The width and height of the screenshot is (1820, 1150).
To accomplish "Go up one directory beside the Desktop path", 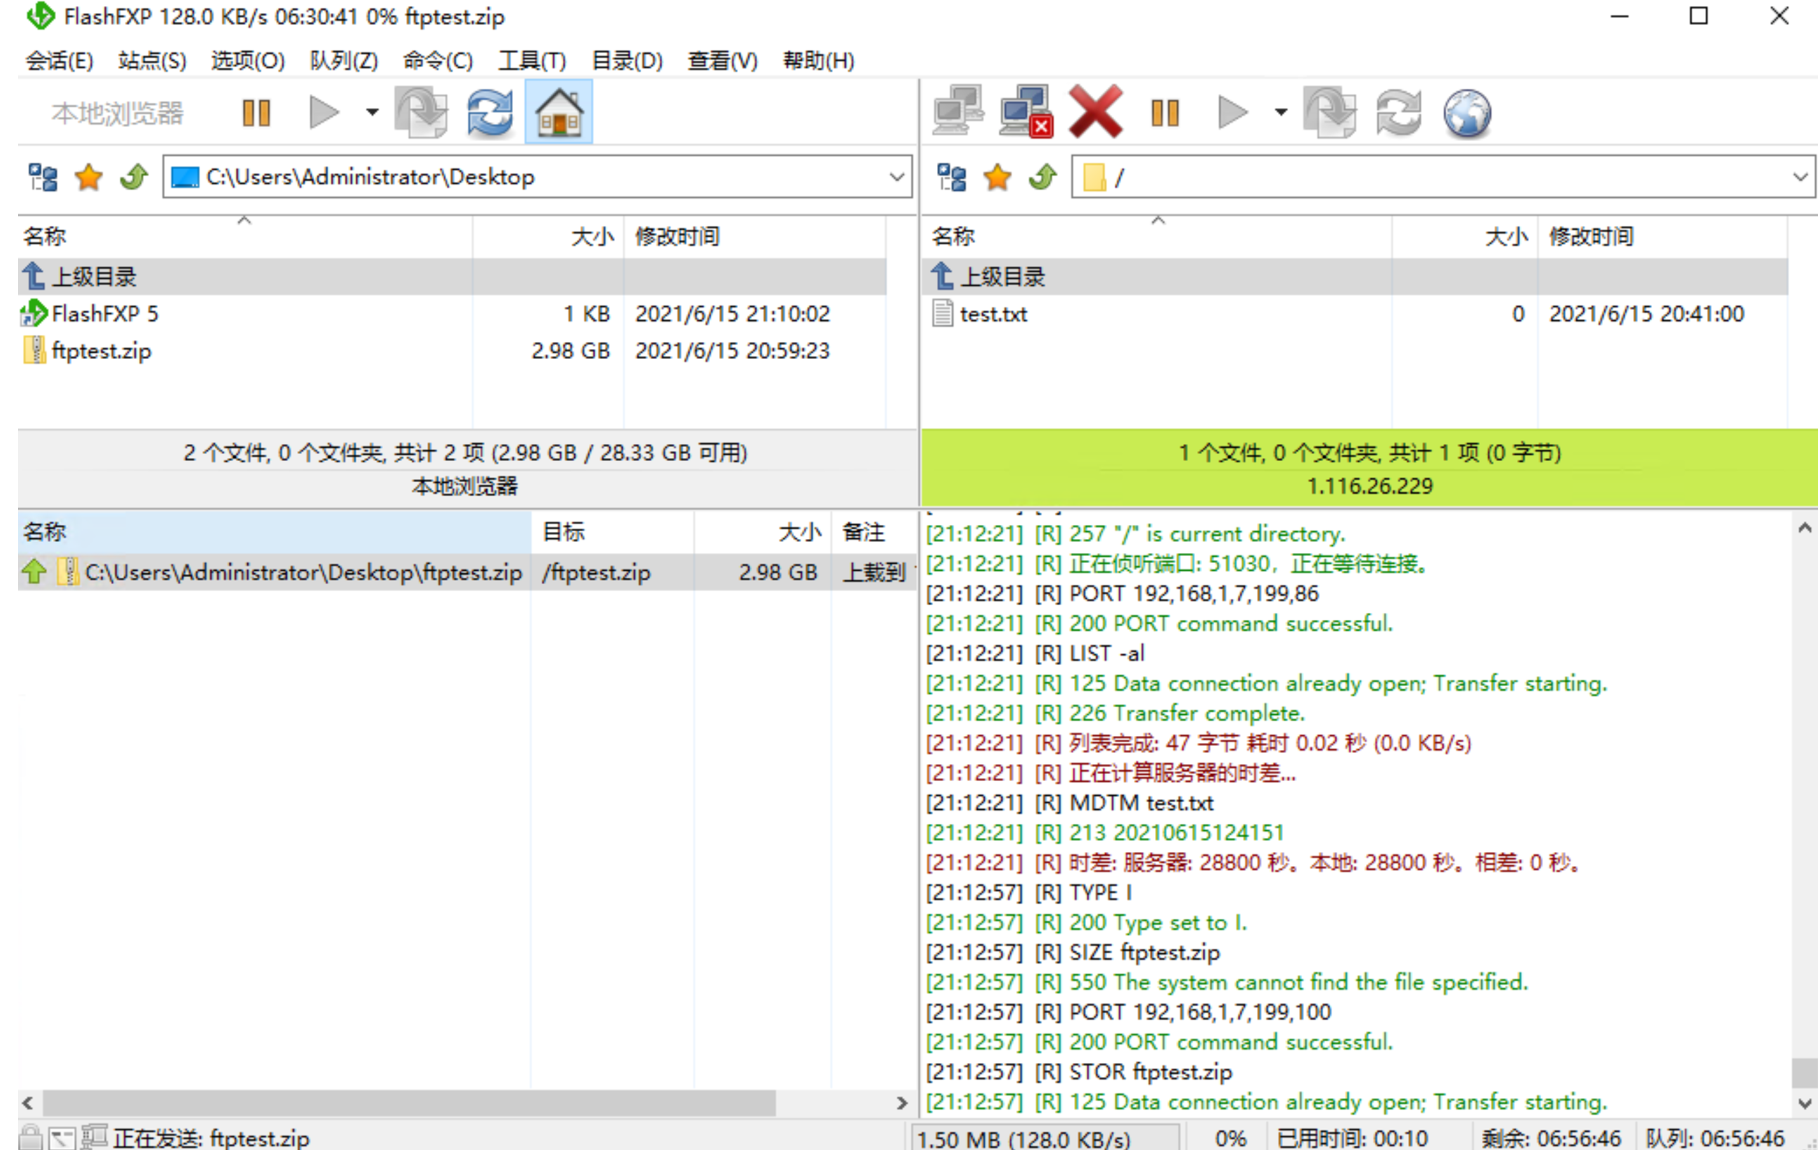I will [x=134, y=177].
